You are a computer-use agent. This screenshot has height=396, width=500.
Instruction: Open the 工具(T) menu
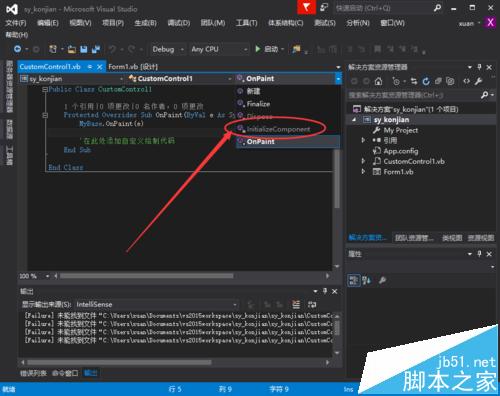click(x=247, y=23)
